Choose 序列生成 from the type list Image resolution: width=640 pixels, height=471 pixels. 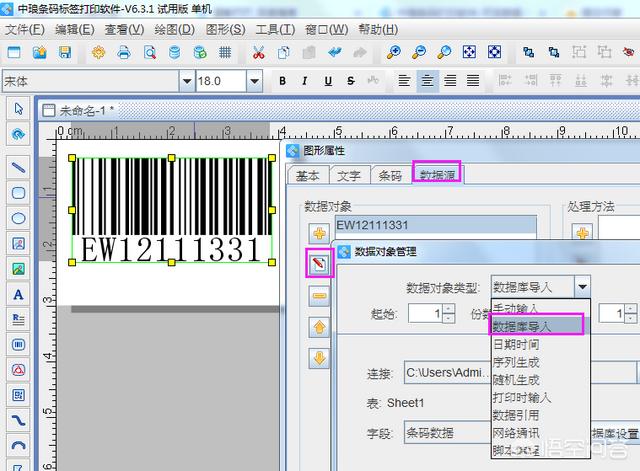(x=540, y=362)
